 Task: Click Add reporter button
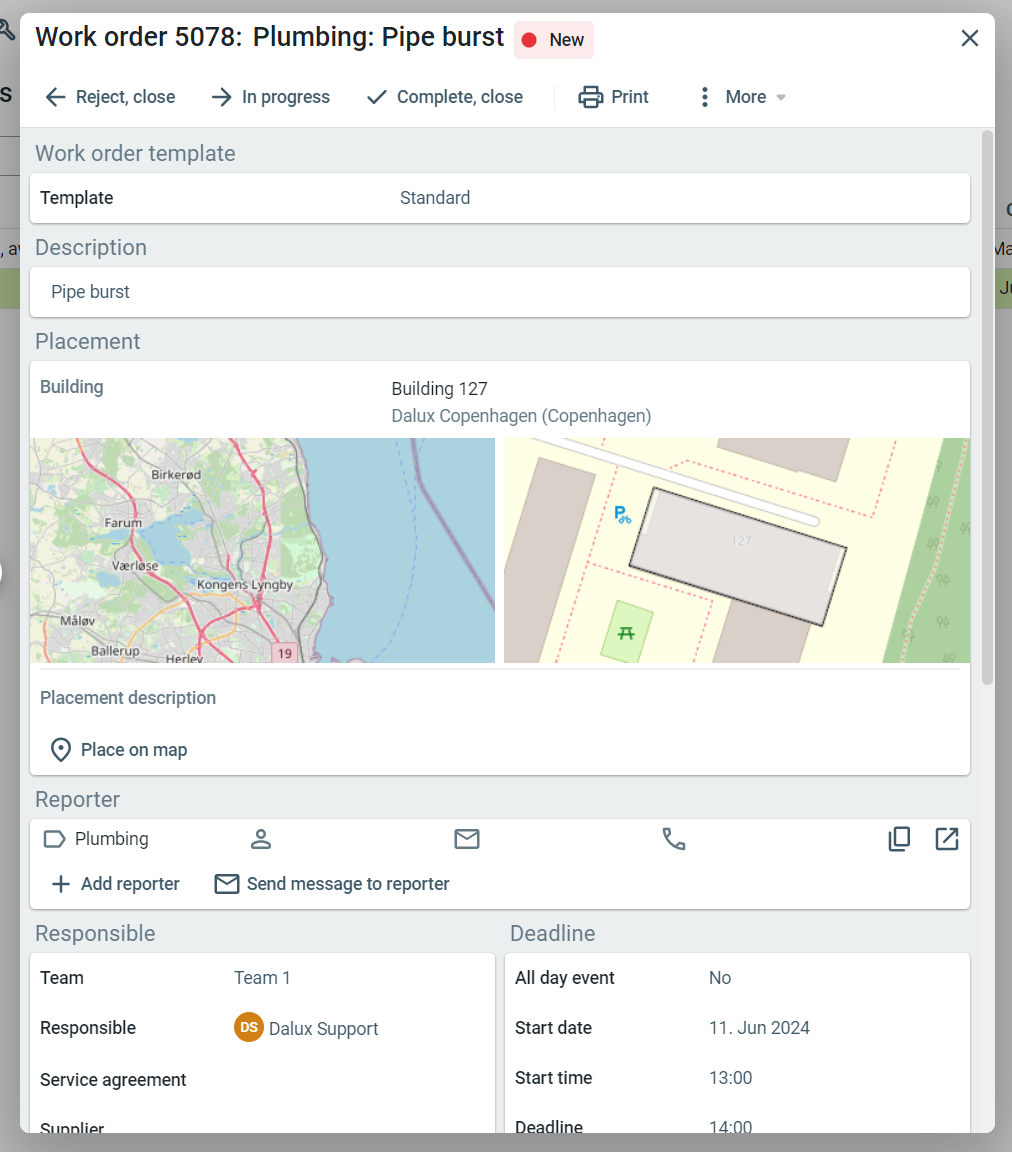pos(116,884)
